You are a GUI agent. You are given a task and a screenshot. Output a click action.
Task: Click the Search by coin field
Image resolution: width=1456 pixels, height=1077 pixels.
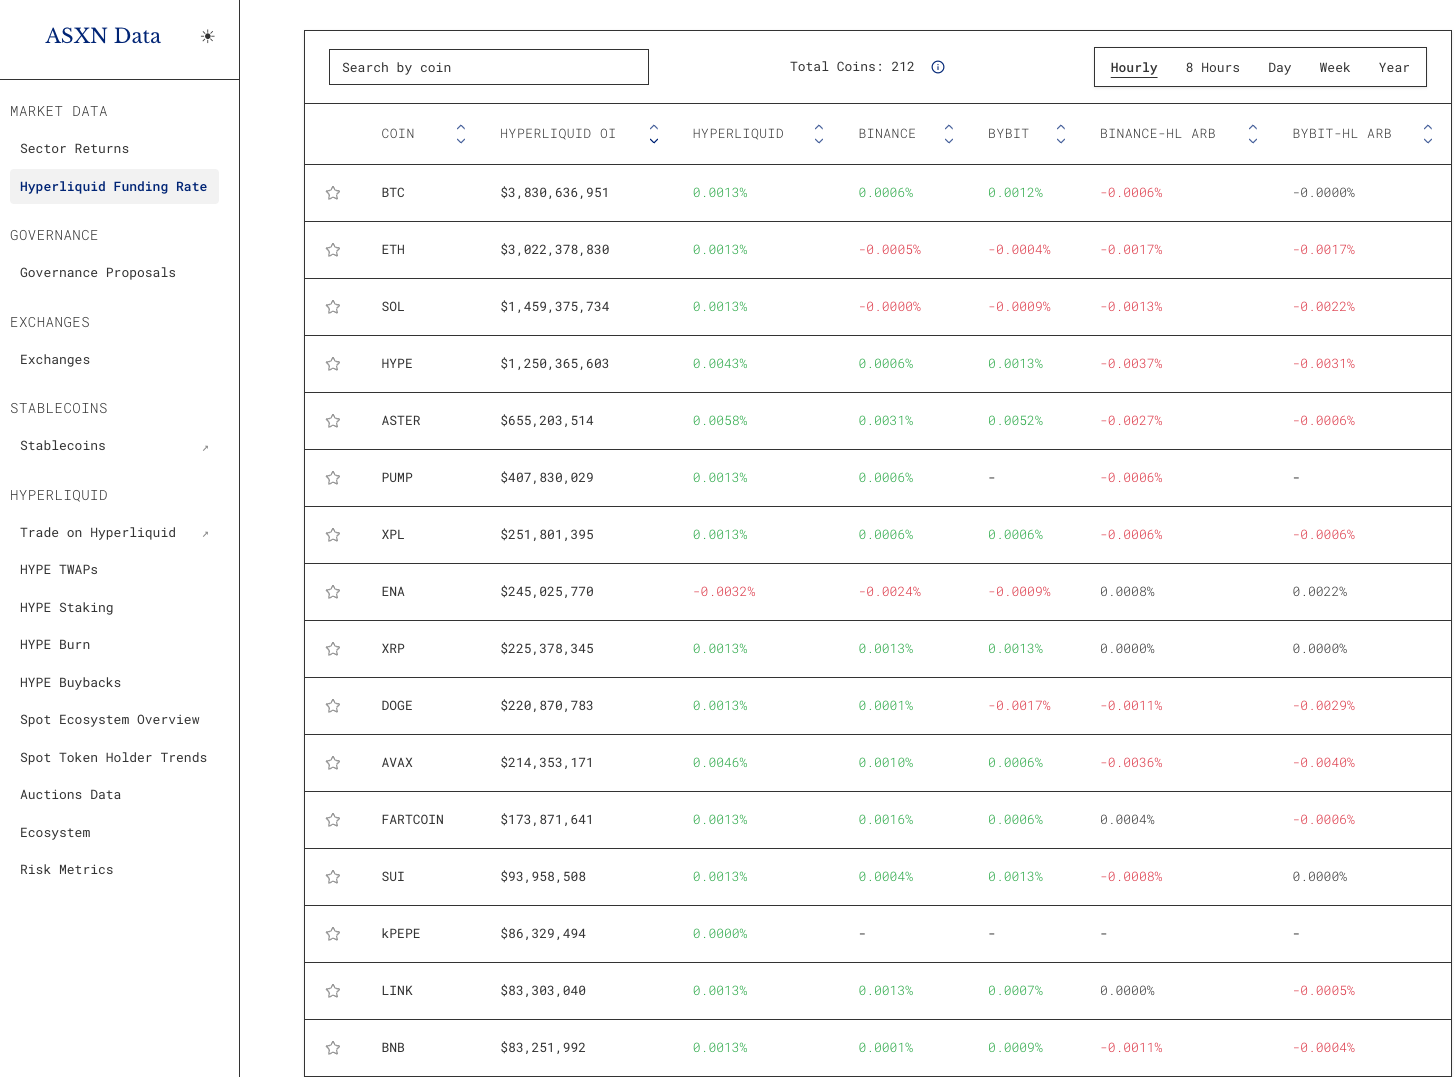click(488, 67)
